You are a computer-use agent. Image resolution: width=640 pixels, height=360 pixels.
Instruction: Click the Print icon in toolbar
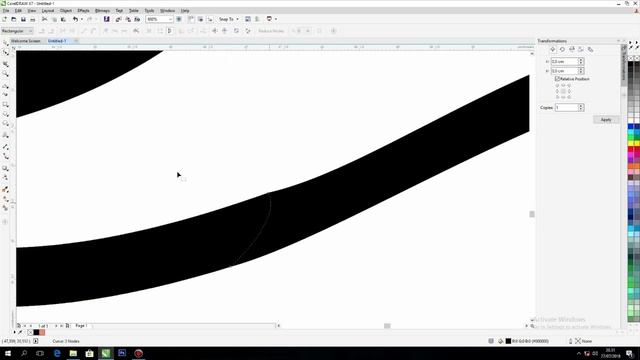(33, 19)
